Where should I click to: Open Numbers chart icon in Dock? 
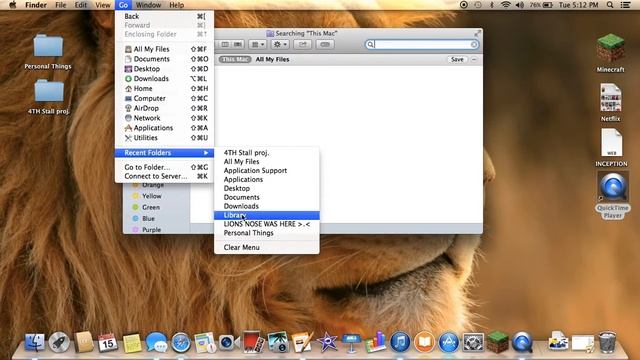376,342
